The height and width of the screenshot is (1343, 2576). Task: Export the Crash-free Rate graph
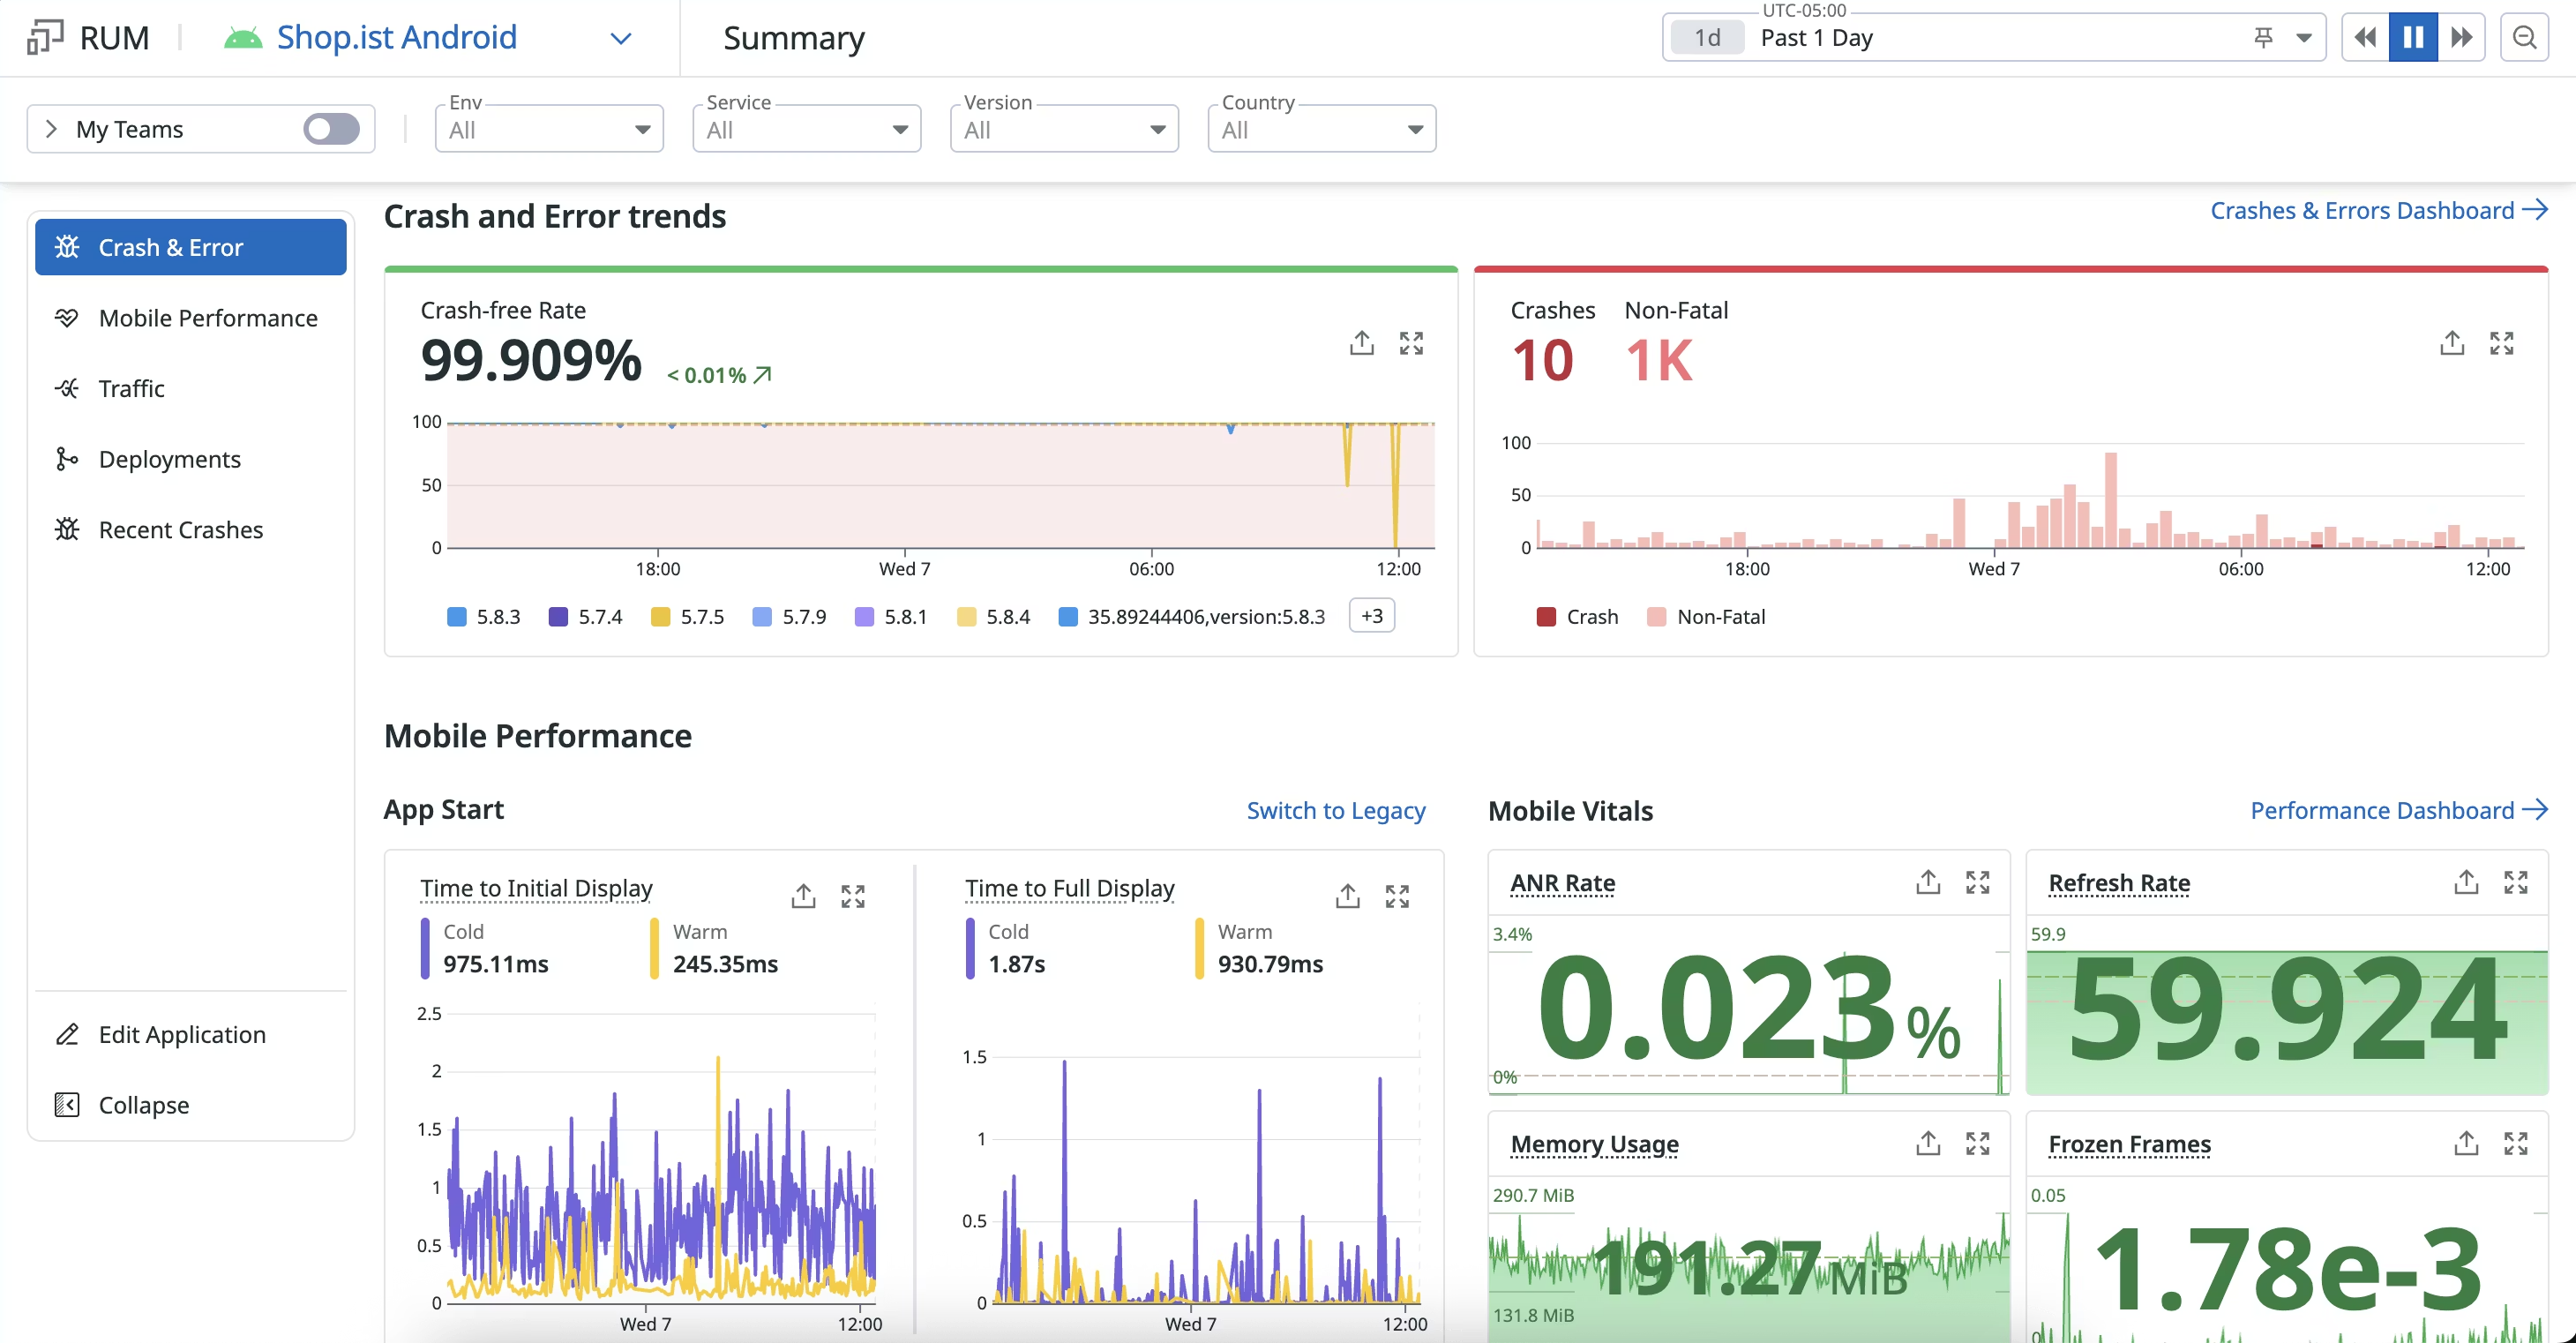point(1361,343)
